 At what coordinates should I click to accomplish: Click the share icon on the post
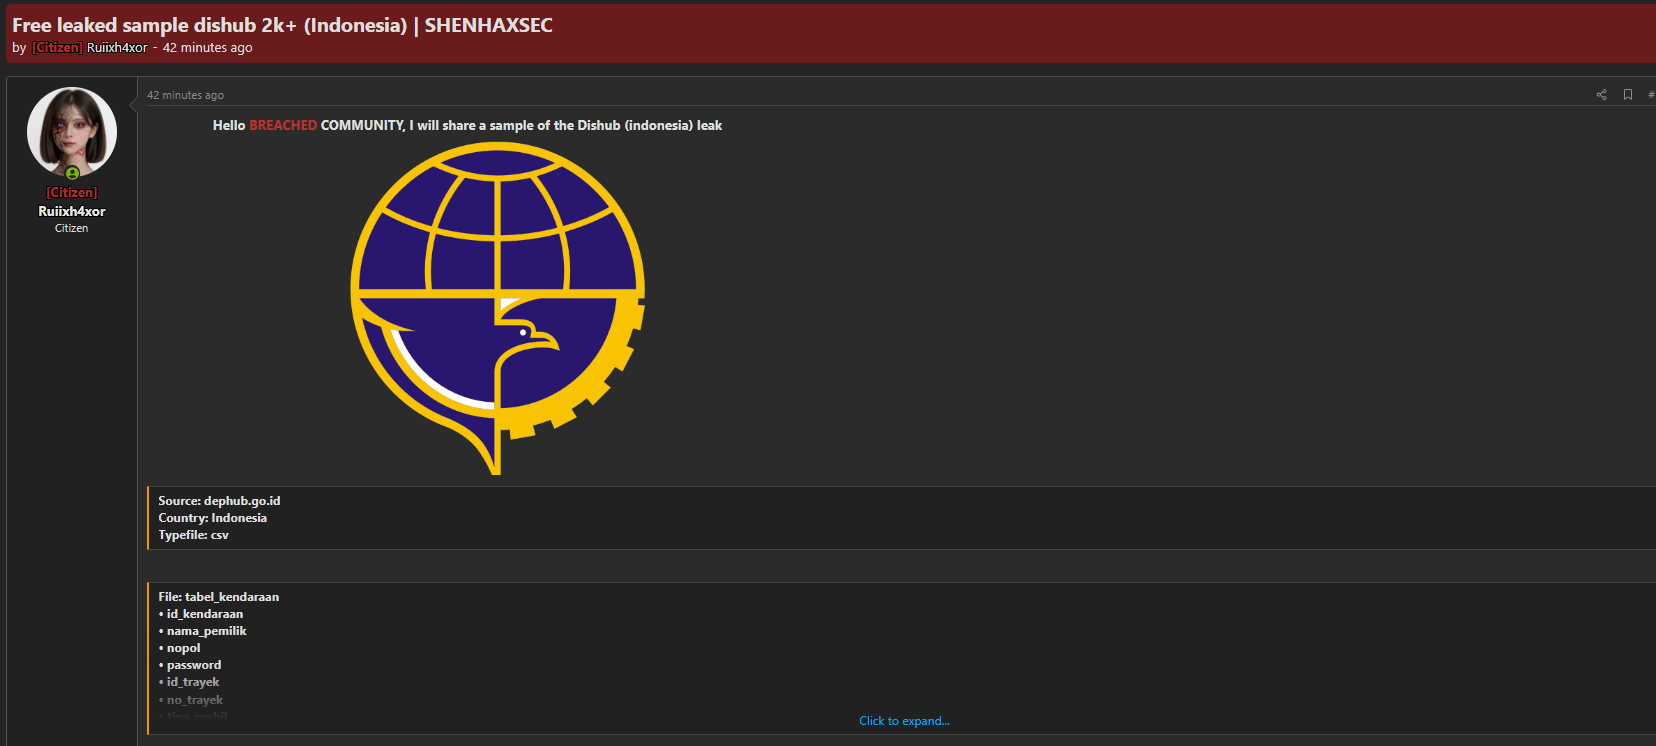[x=1601, y=95]
